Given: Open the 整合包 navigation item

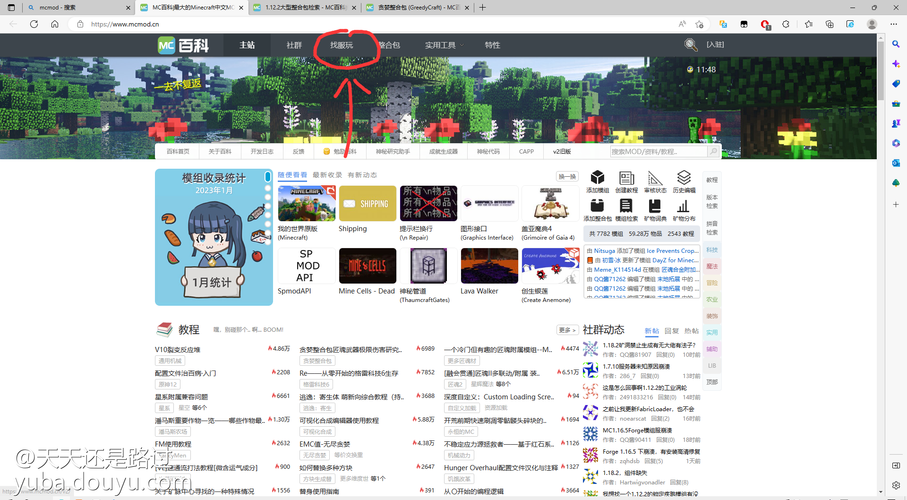Looking at the screenshot, I should point(389,45).
